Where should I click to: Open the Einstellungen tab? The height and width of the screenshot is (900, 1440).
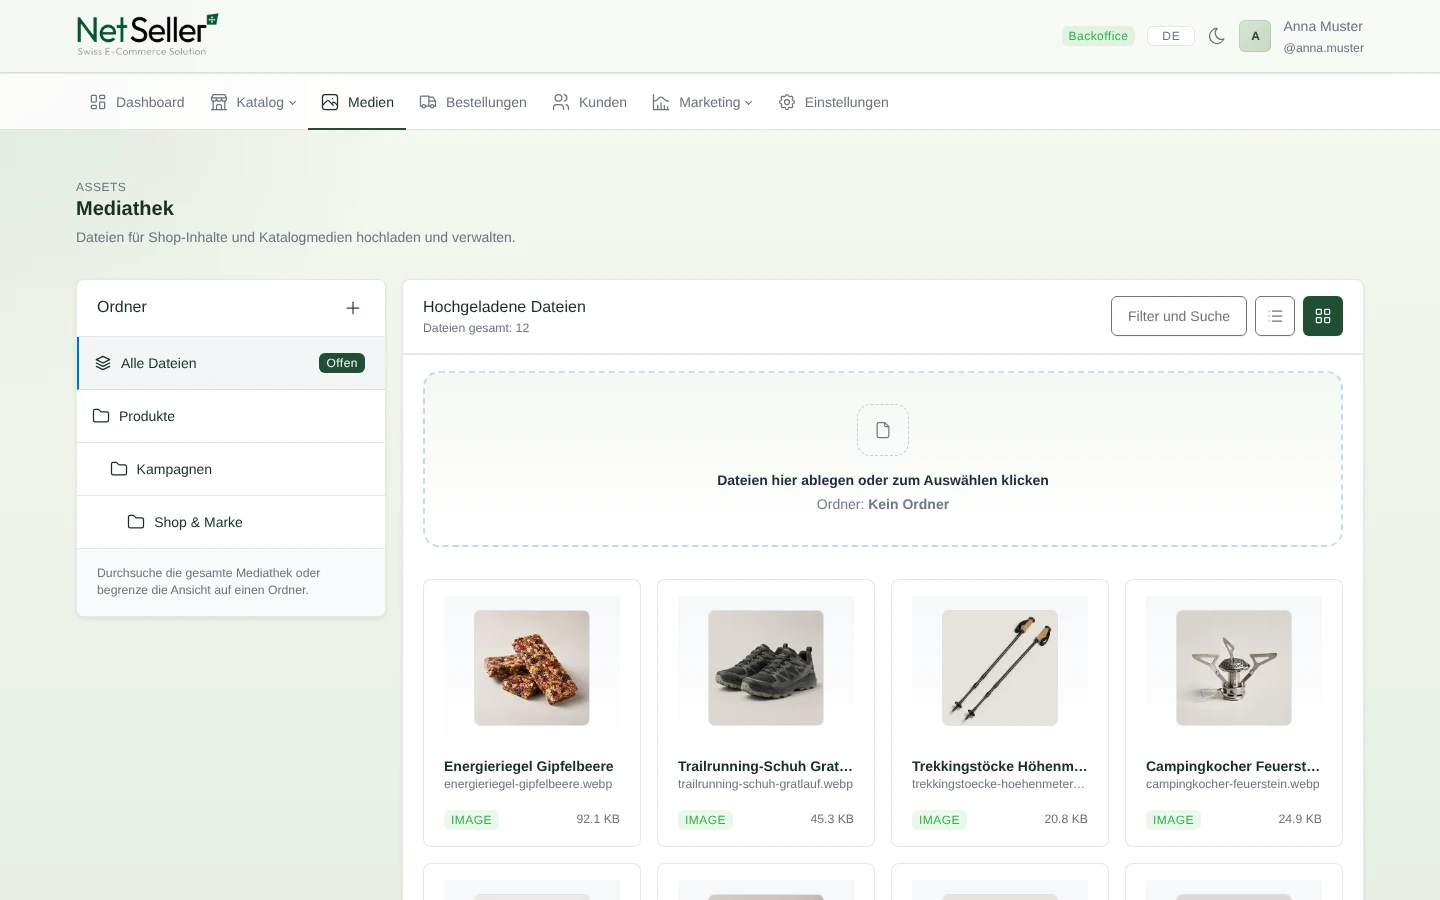pyautogui.click(x=834, y=102)
